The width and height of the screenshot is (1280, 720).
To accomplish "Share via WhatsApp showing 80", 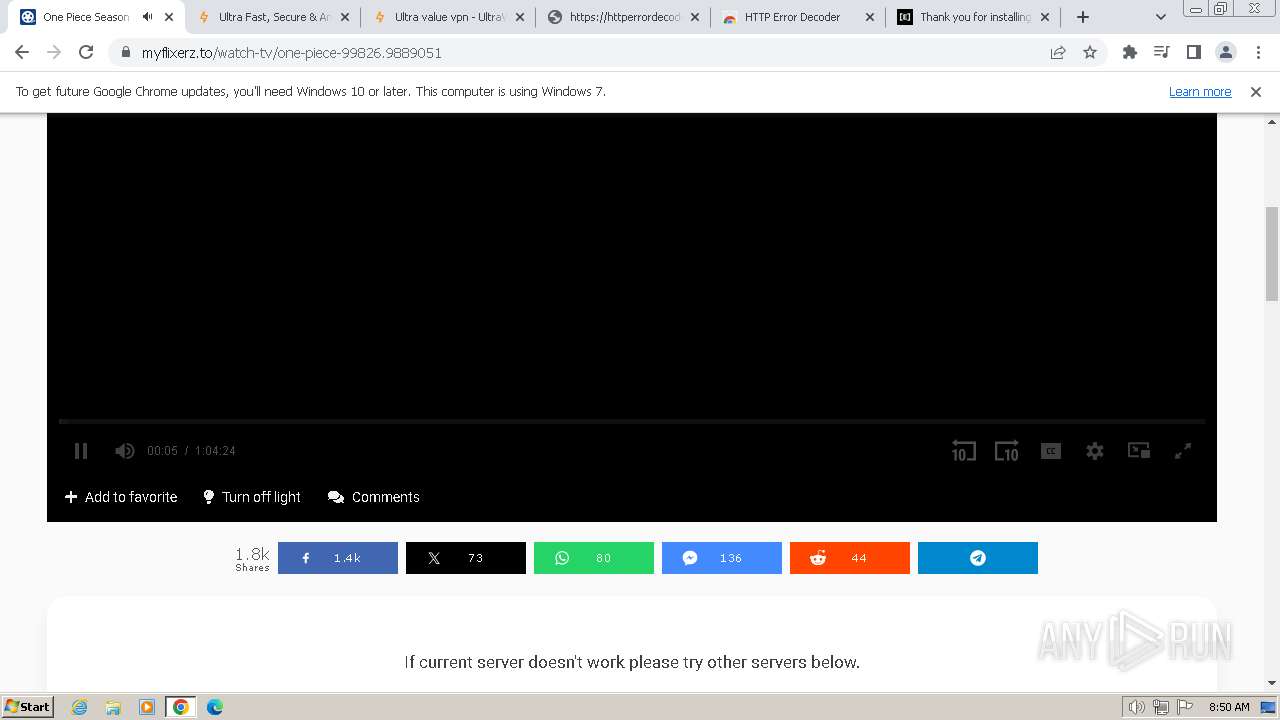I will click(x=594, y=558).
